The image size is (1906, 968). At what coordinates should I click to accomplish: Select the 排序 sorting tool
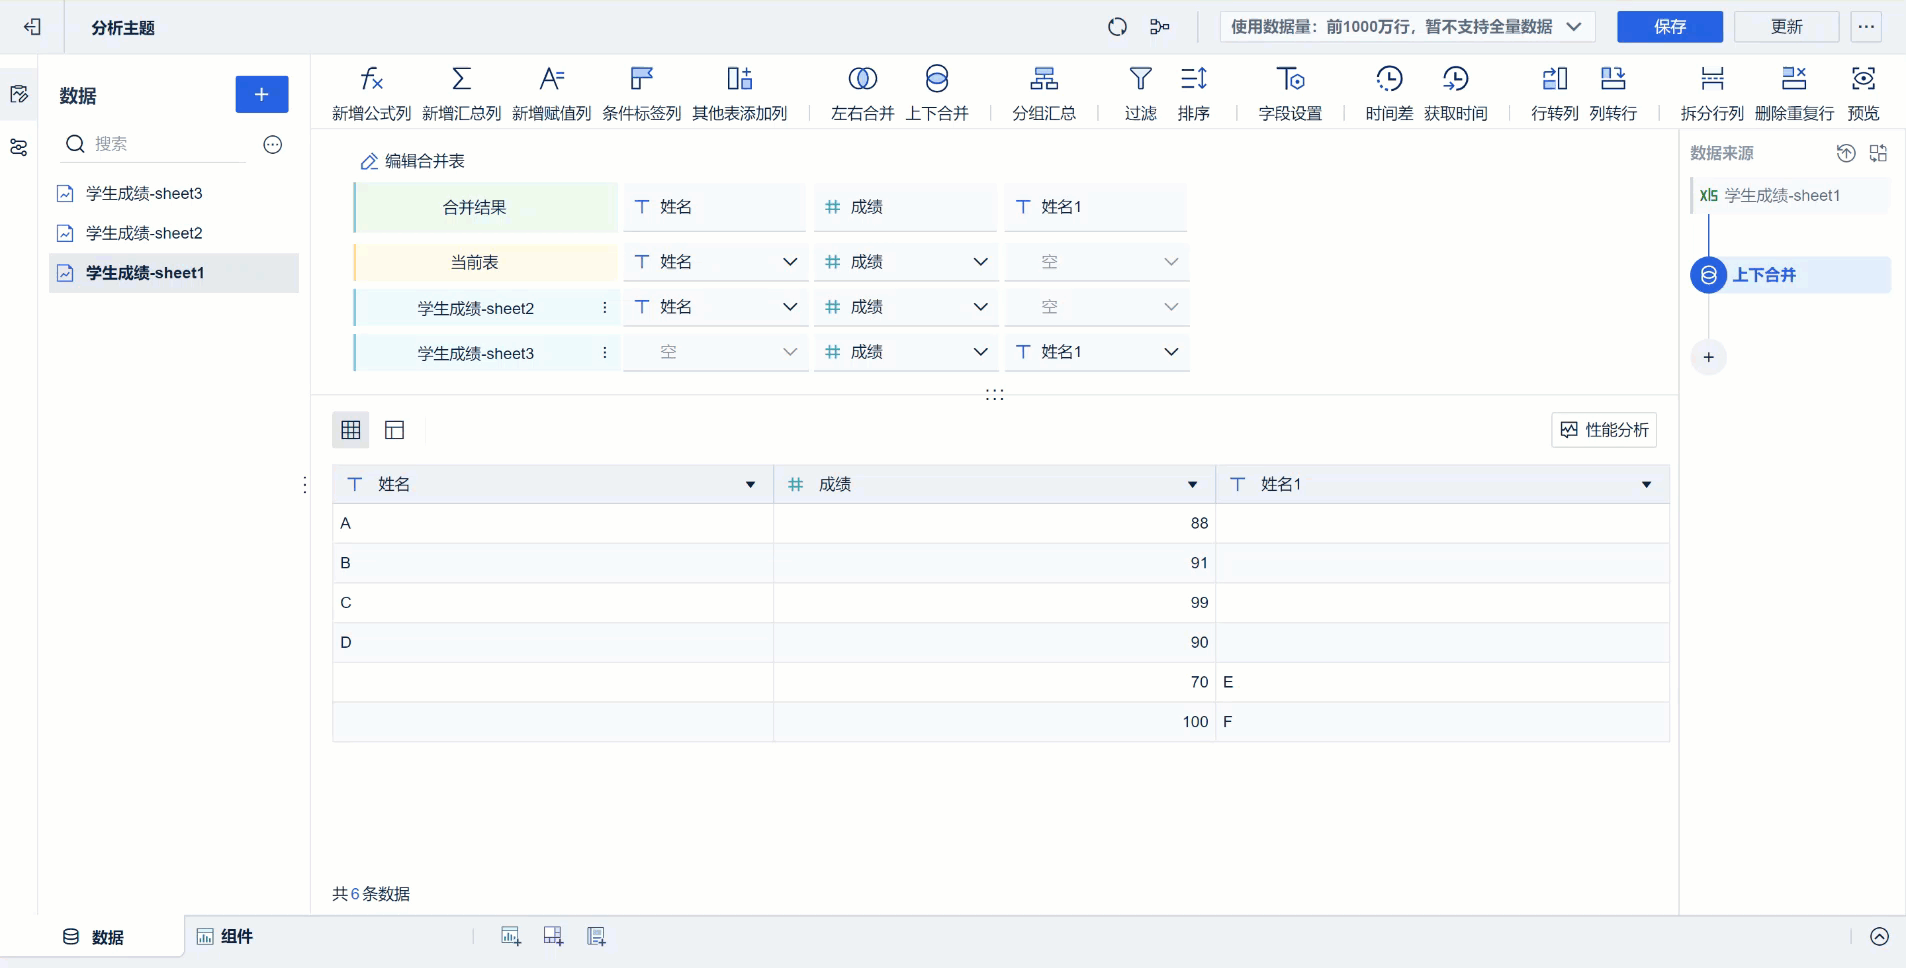point(1194,92)
